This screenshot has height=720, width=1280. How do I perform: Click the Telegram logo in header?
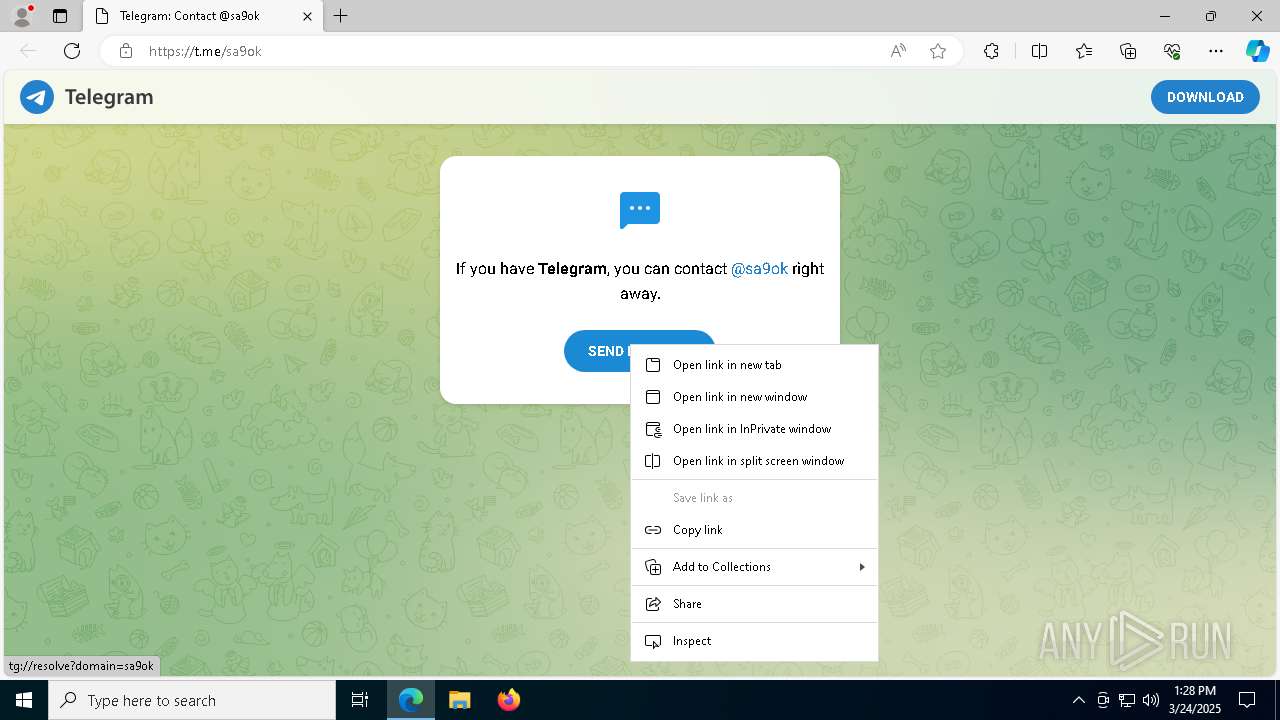pos(37,97)
